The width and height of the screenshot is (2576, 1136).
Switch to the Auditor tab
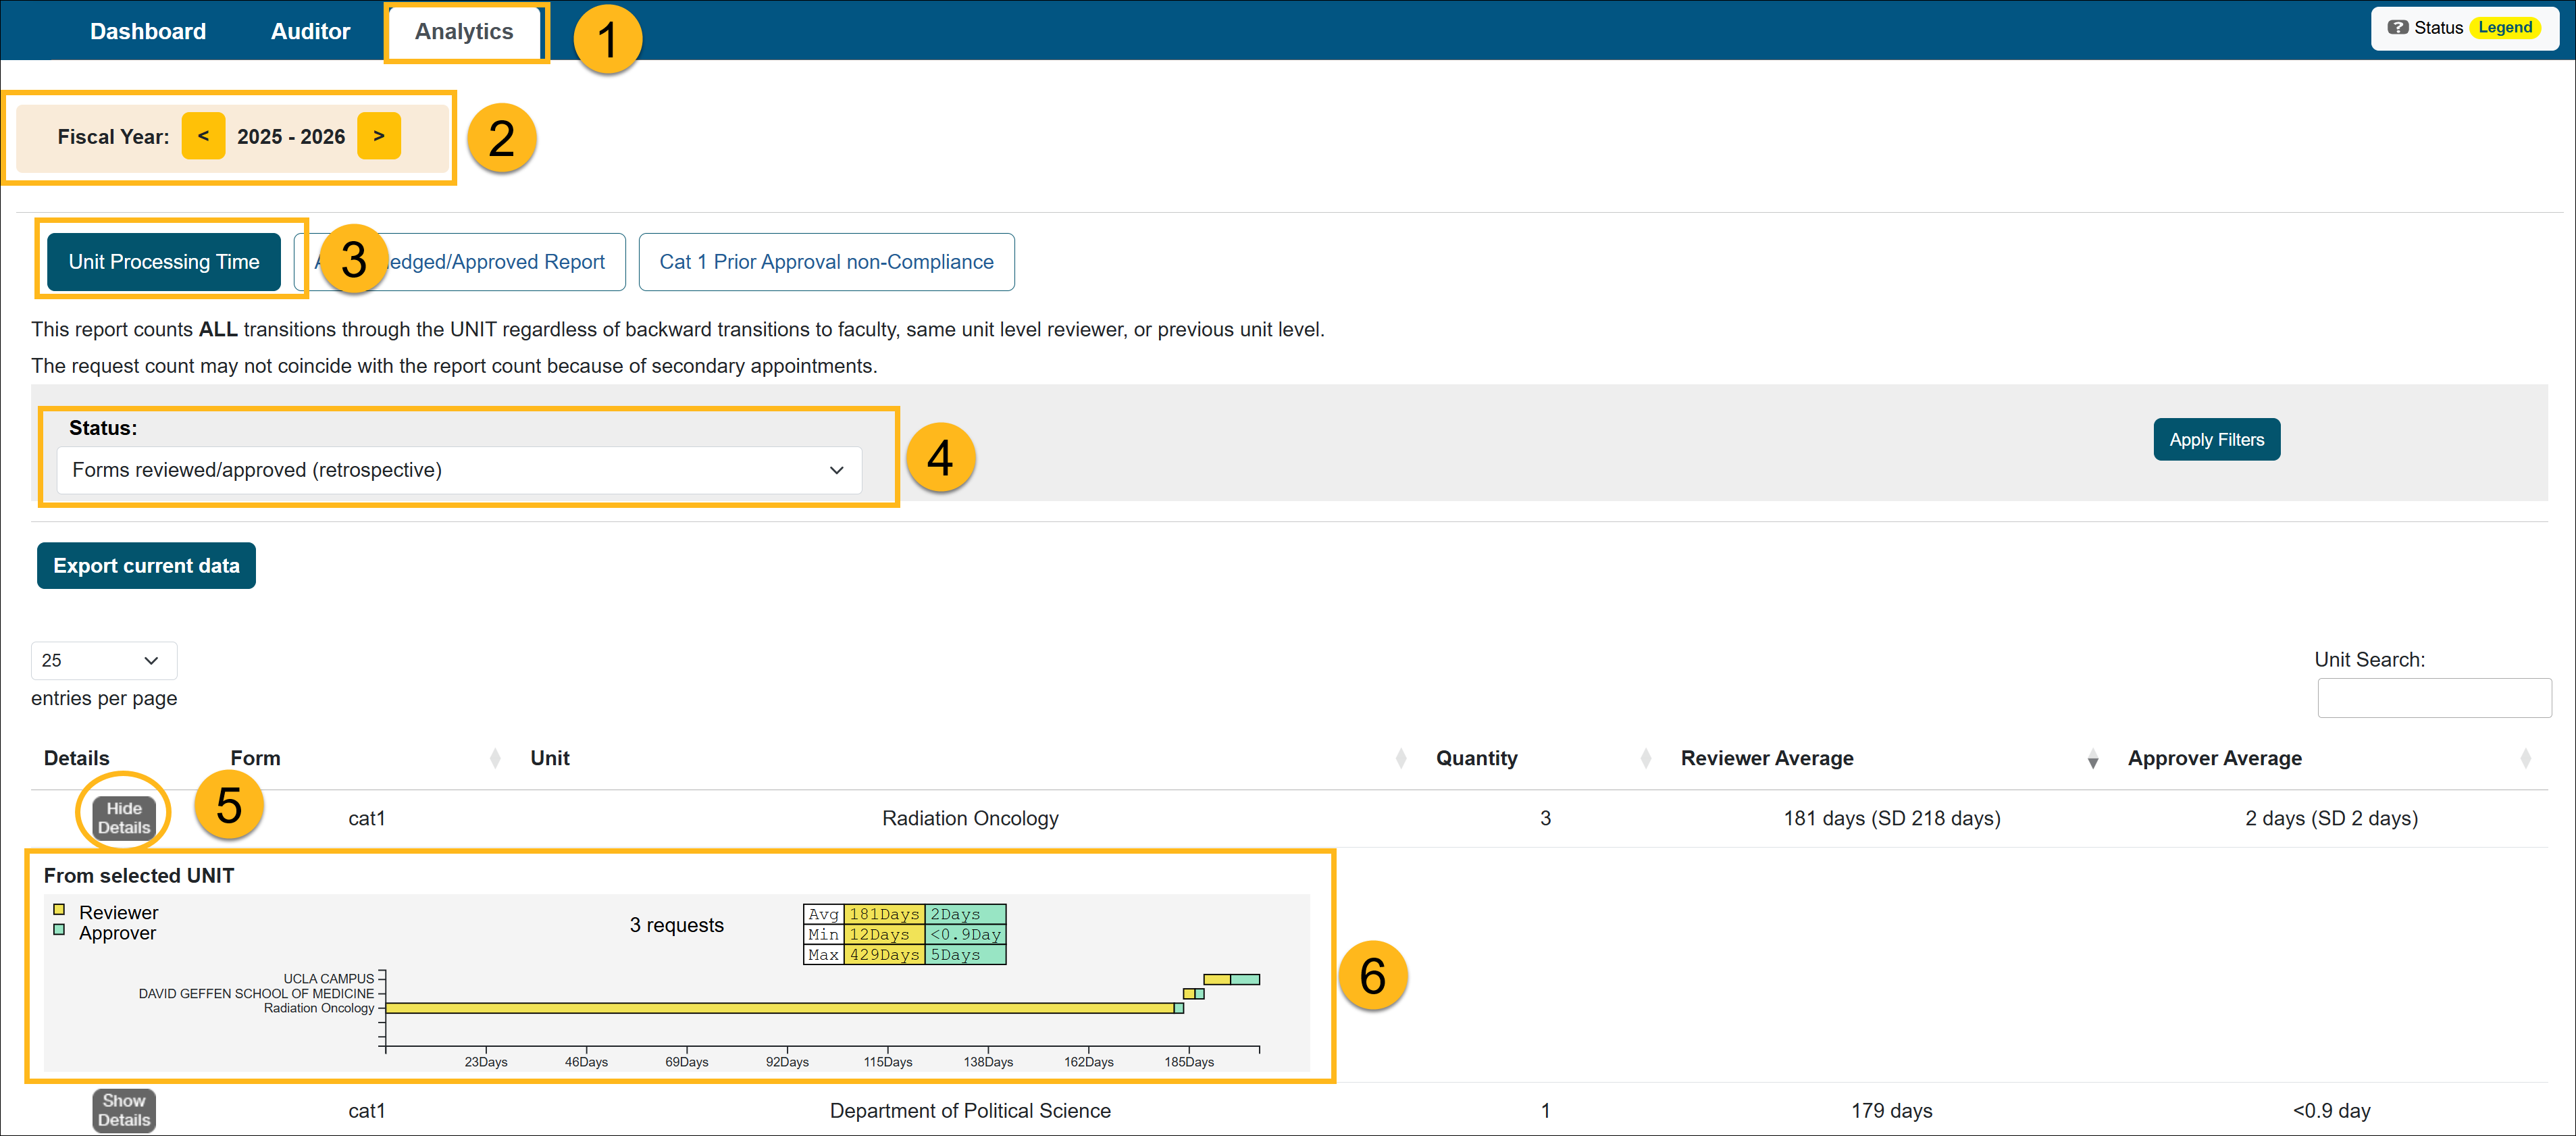[310, 32]
